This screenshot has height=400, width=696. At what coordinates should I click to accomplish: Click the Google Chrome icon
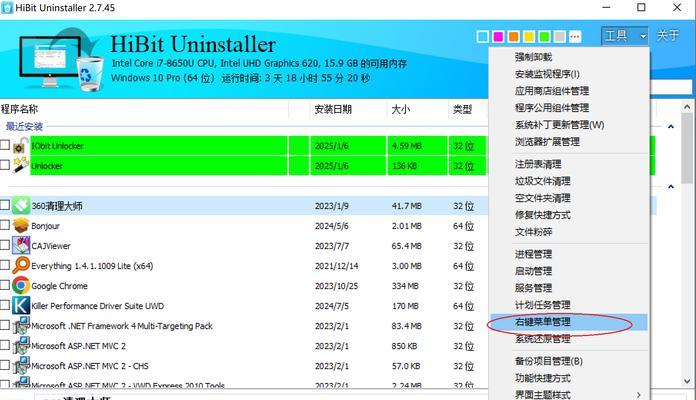21,285
